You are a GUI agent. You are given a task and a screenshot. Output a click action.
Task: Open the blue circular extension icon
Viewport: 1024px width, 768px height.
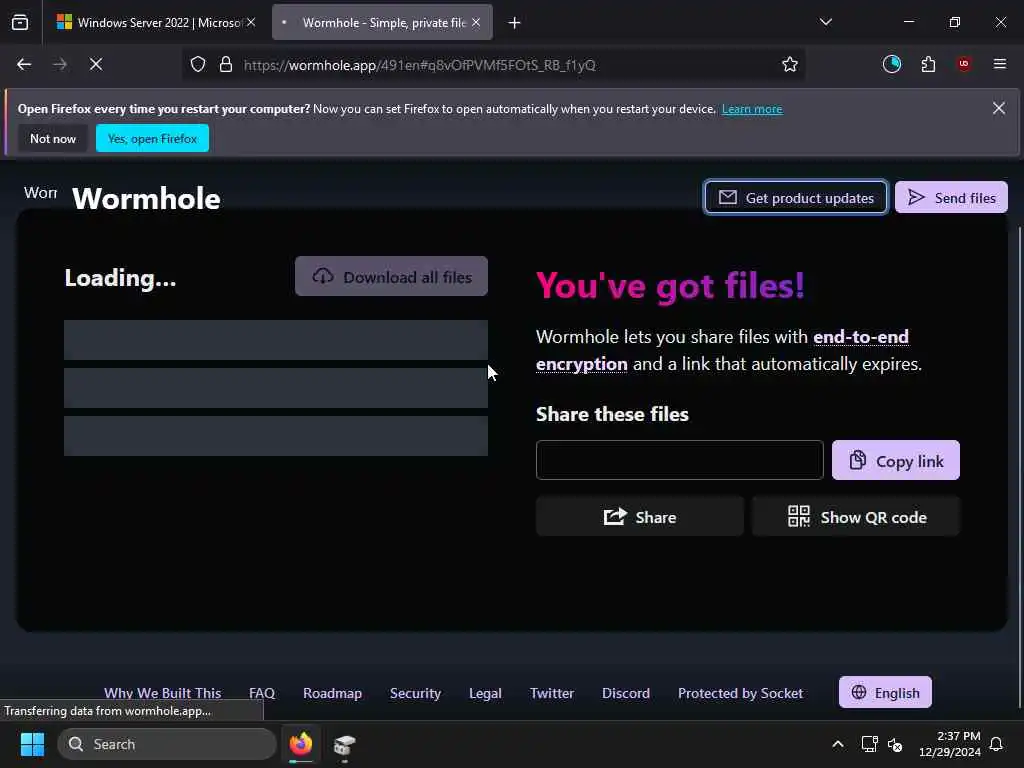891,64
